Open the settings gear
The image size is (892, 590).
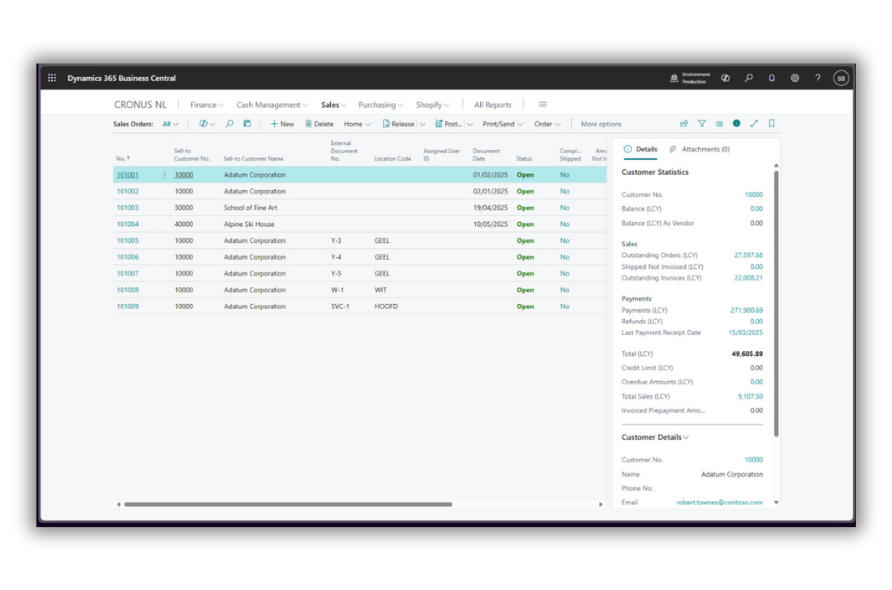(x=795, y=78)
